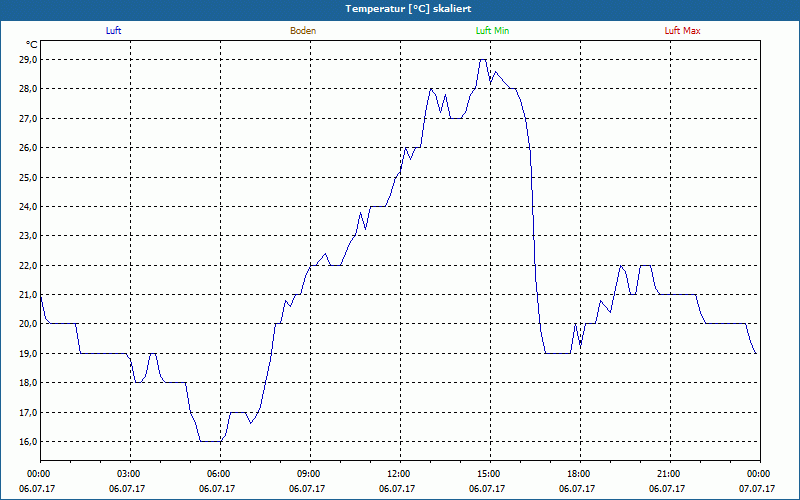Click the 23,0 y-axis value

(29, 236)
